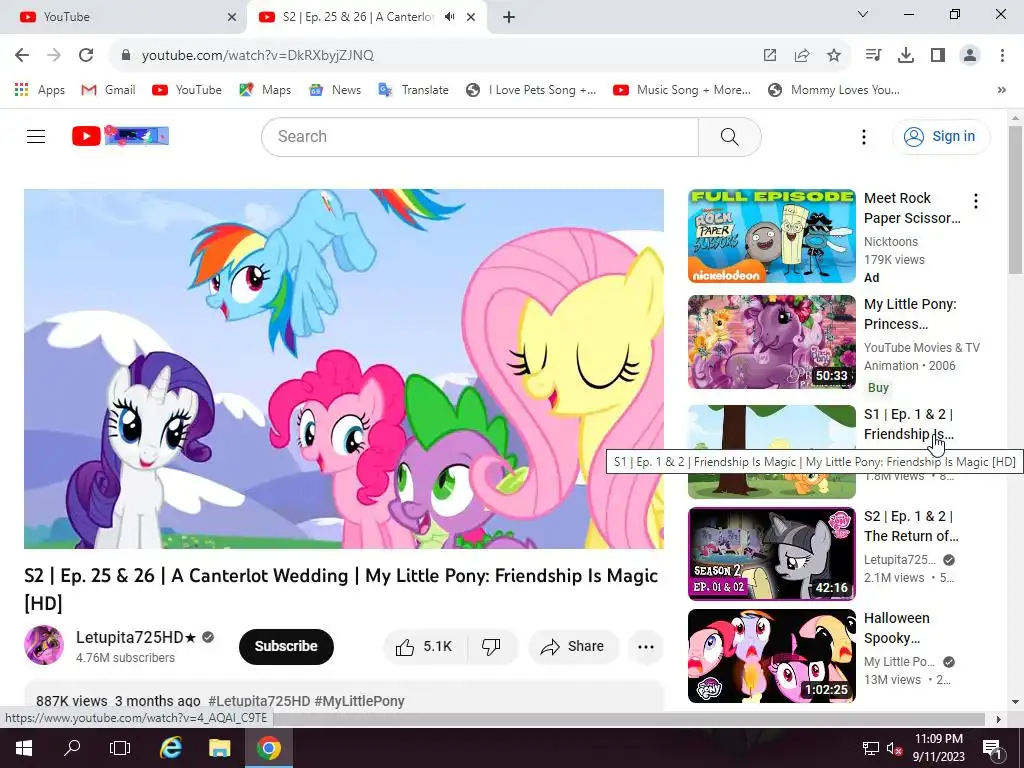Viewport: 1024px width, 768px height.
Task: Open a new browser tab
Action: click(x=509, y=17)
